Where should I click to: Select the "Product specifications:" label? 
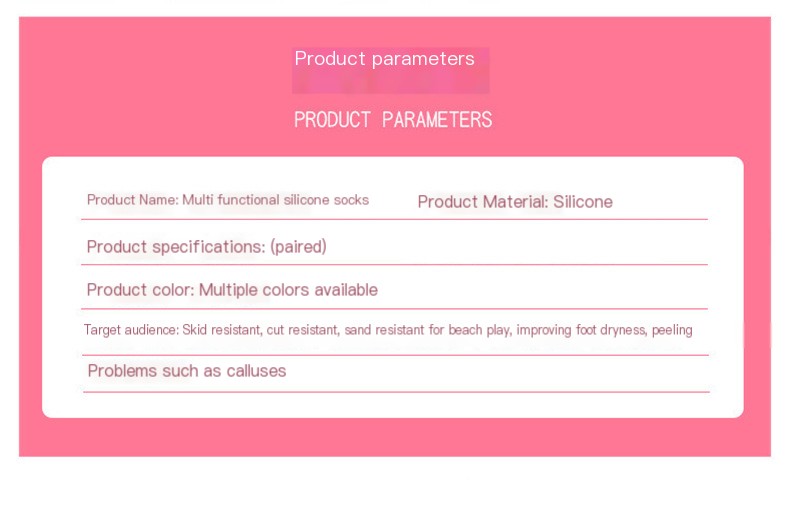click(176, 247)
